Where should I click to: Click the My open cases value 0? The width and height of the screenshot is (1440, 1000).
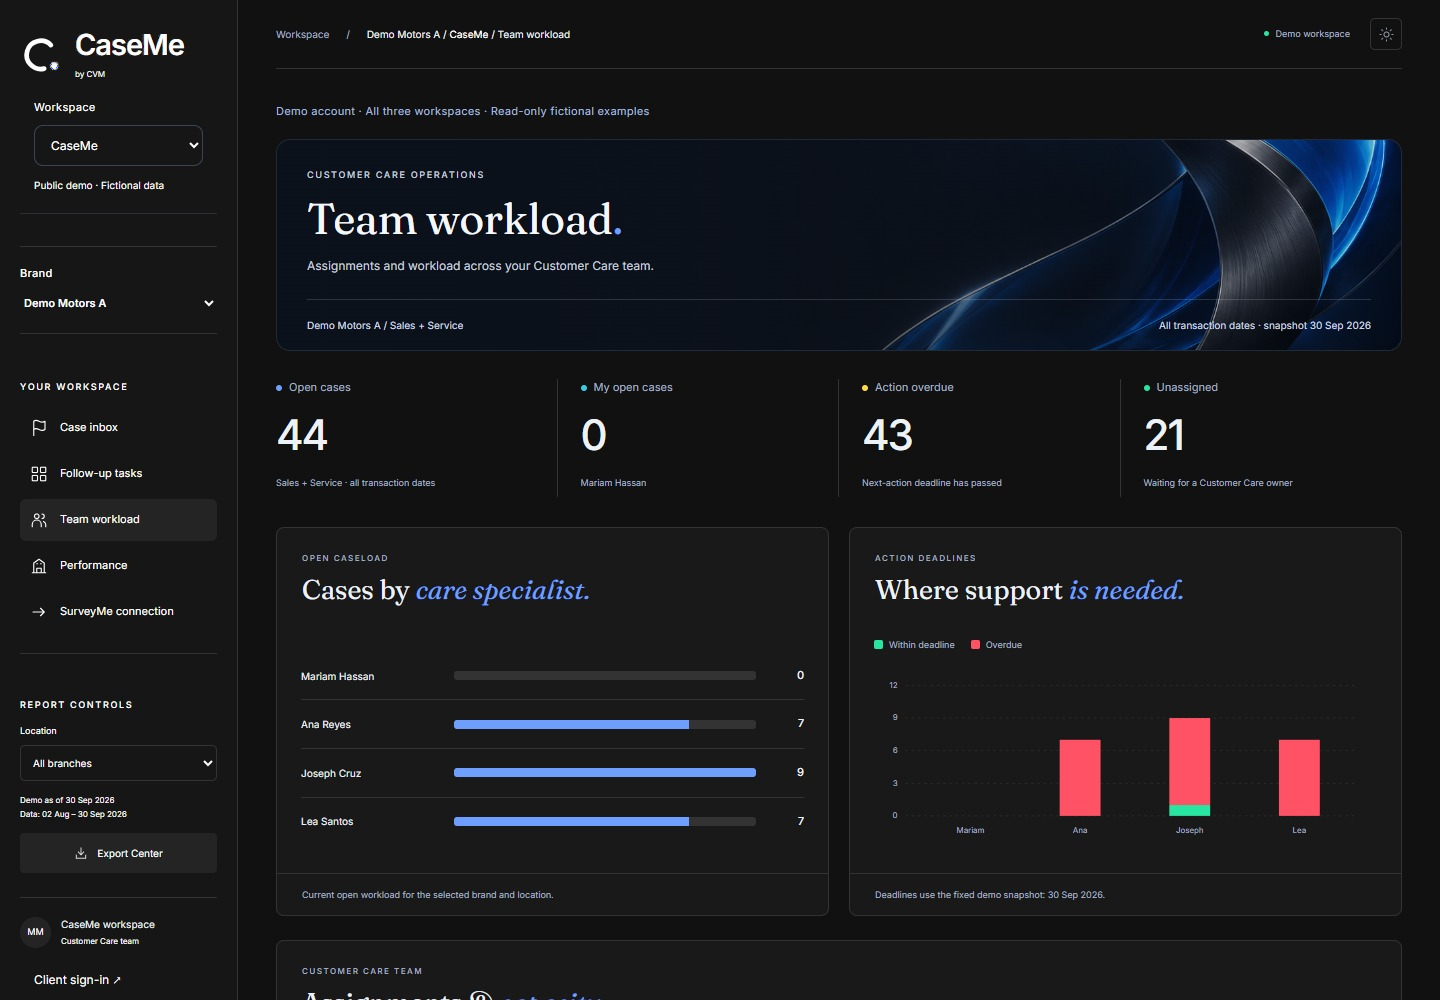[594, 435]
